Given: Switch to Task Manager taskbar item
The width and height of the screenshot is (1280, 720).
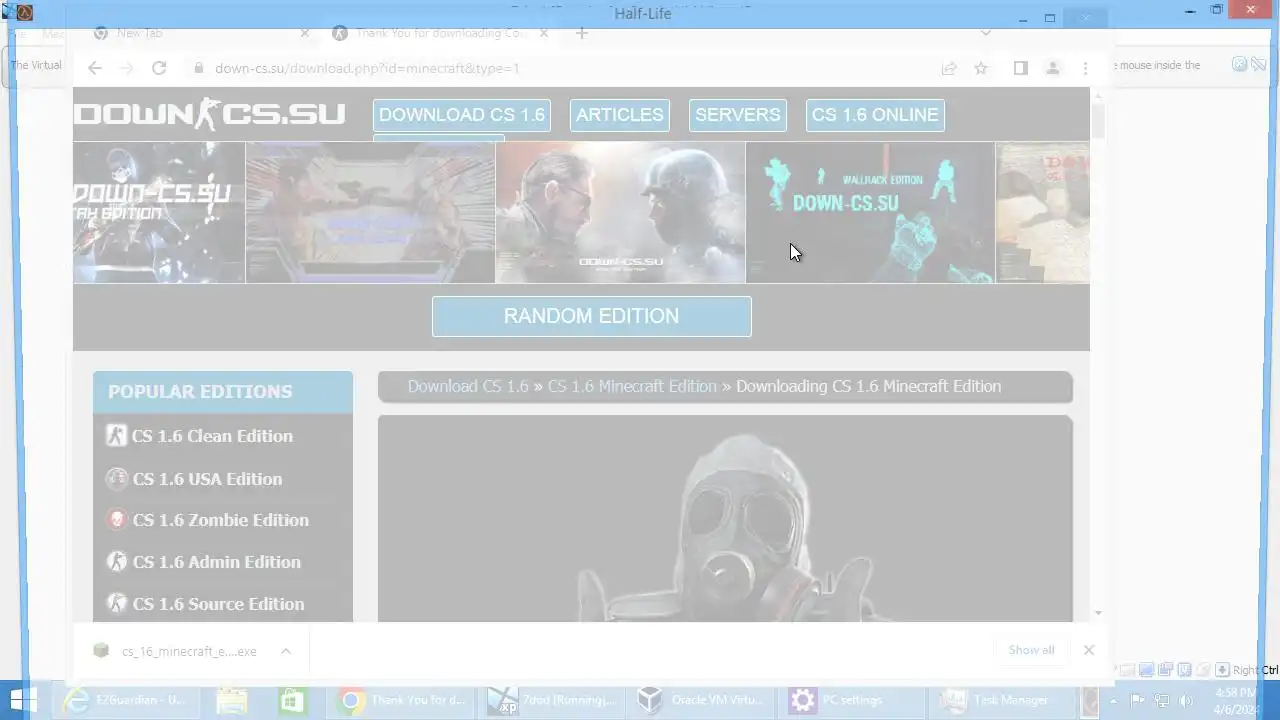Looking at the screenshot, I should 1001,700.
